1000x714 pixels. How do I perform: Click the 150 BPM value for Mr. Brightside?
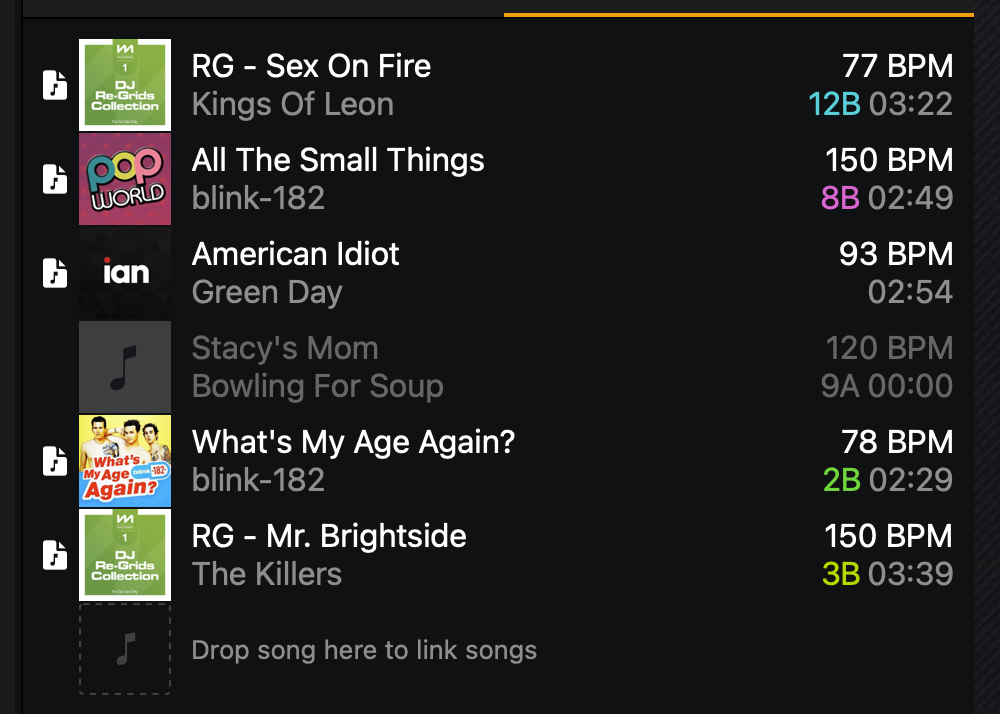889,536
